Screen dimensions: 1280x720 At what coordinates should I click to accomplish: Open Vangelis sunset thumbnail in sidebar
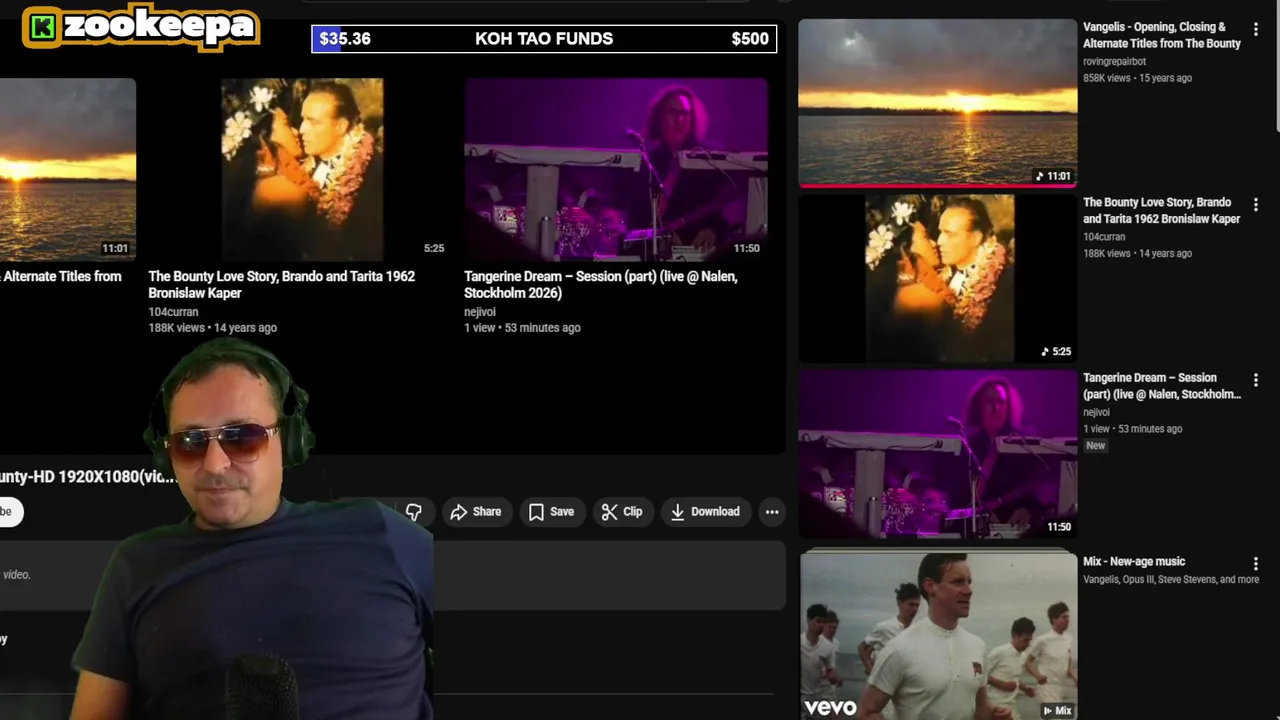coord(938,103)
